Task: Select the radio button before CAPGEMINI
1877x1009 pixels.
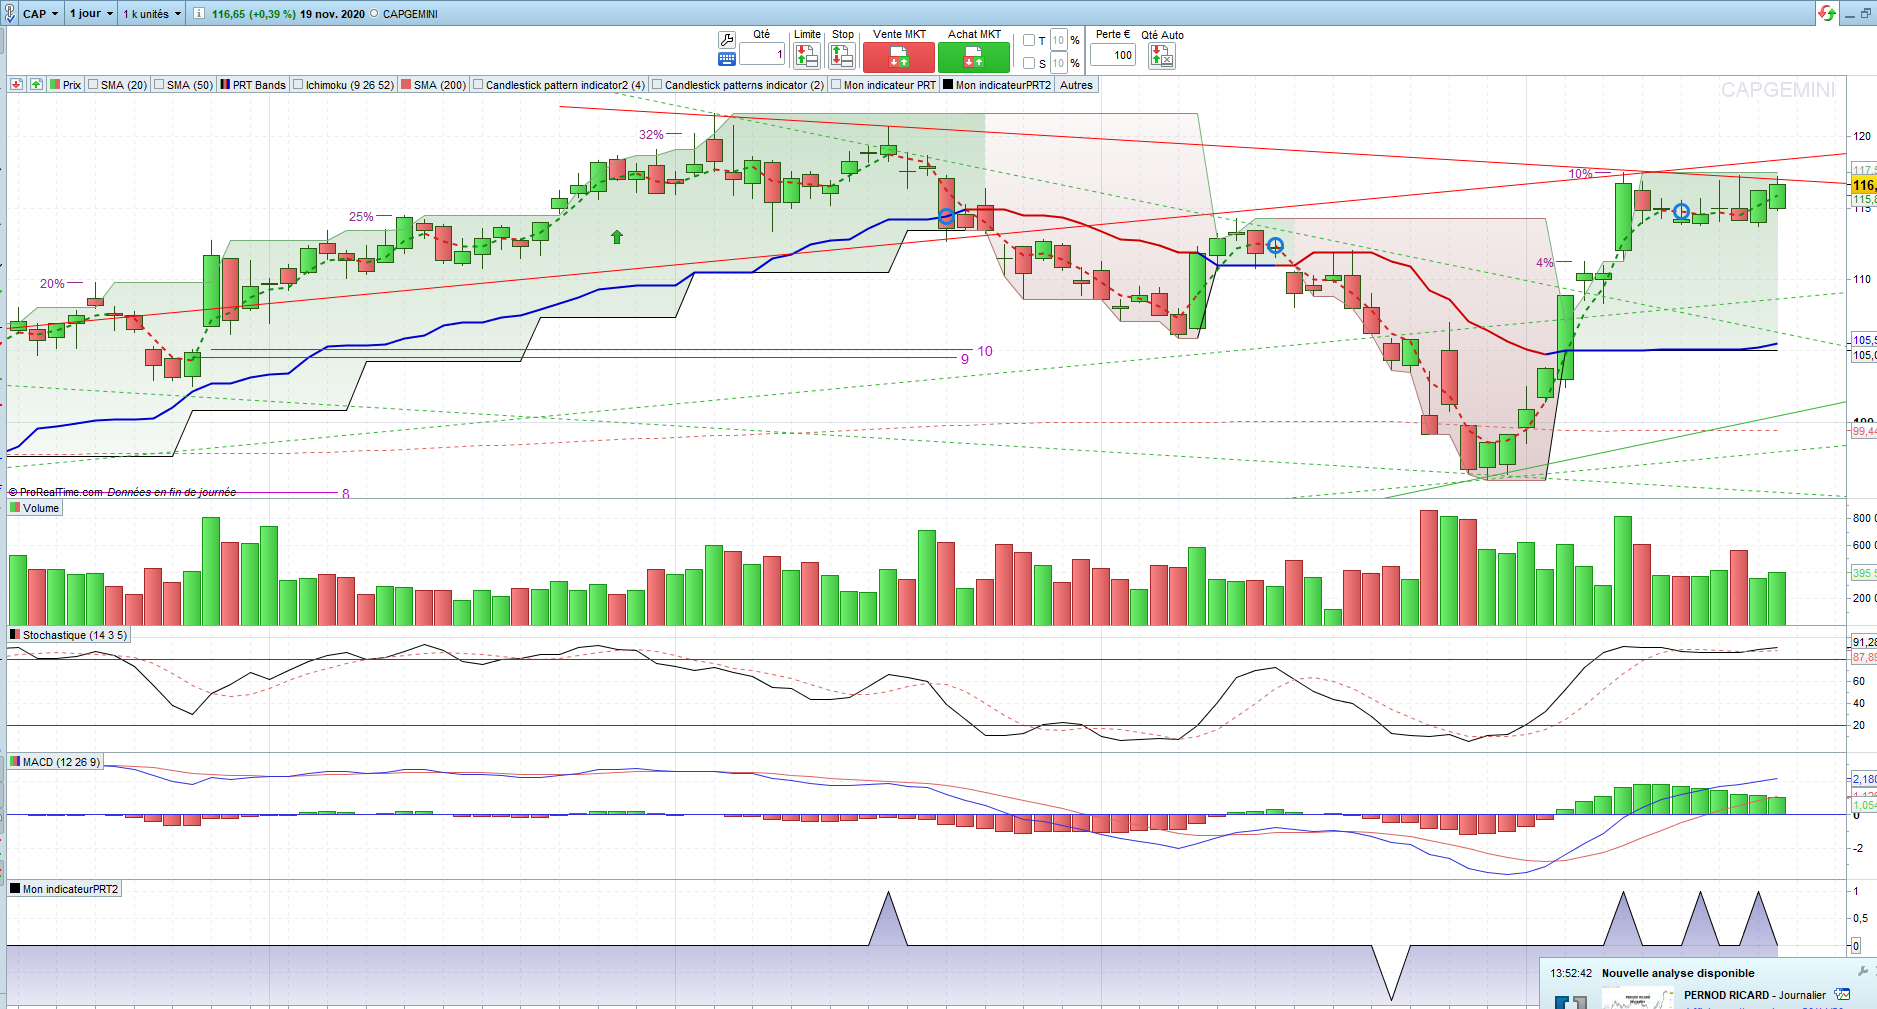Action: tap(374, 14)
